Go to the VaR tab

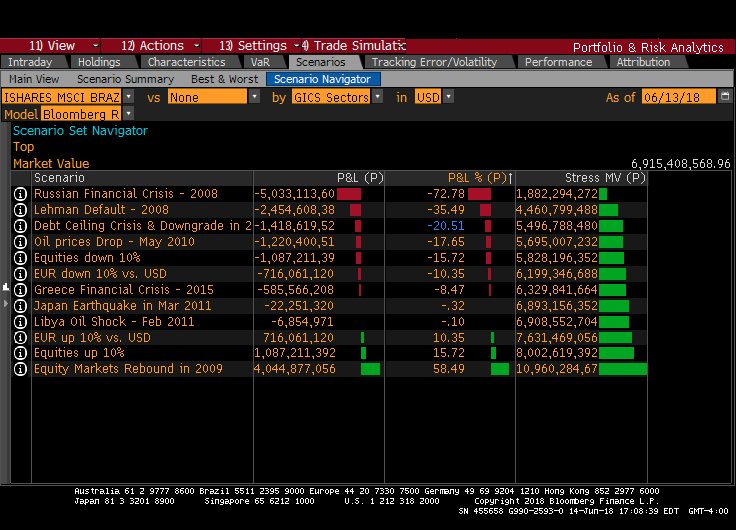click(x=260, y=62)
